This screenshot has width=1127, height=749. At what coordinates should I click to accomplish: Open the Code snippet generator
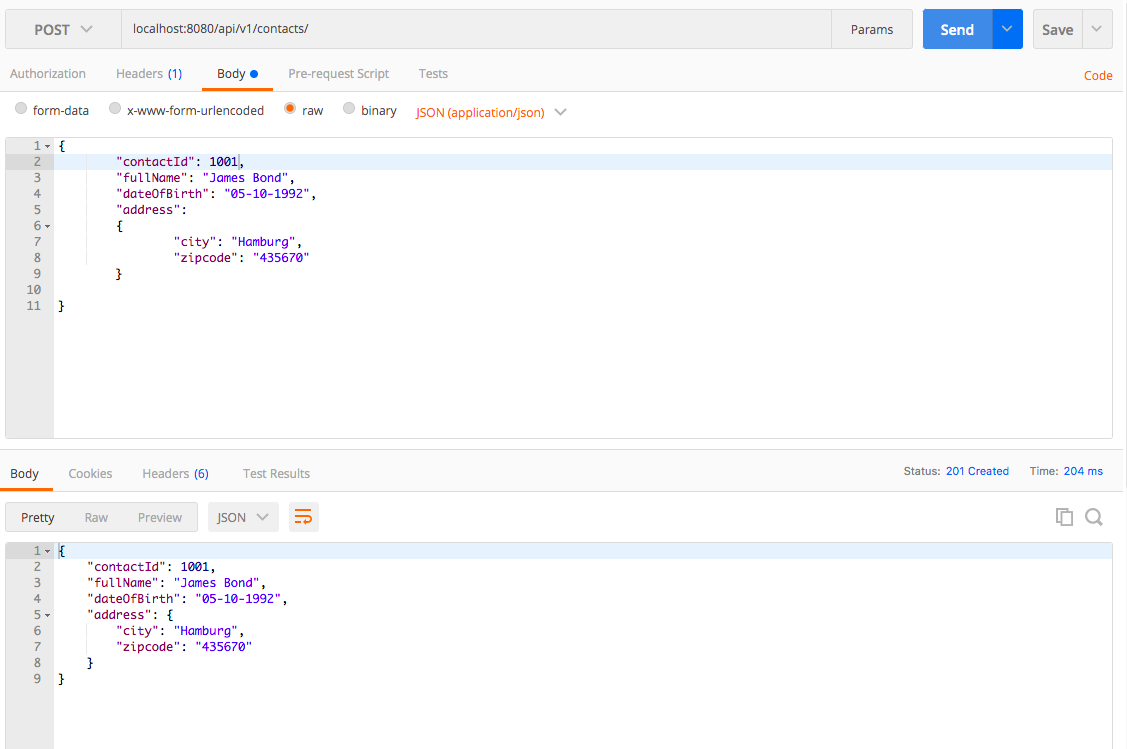[1098, 75]
